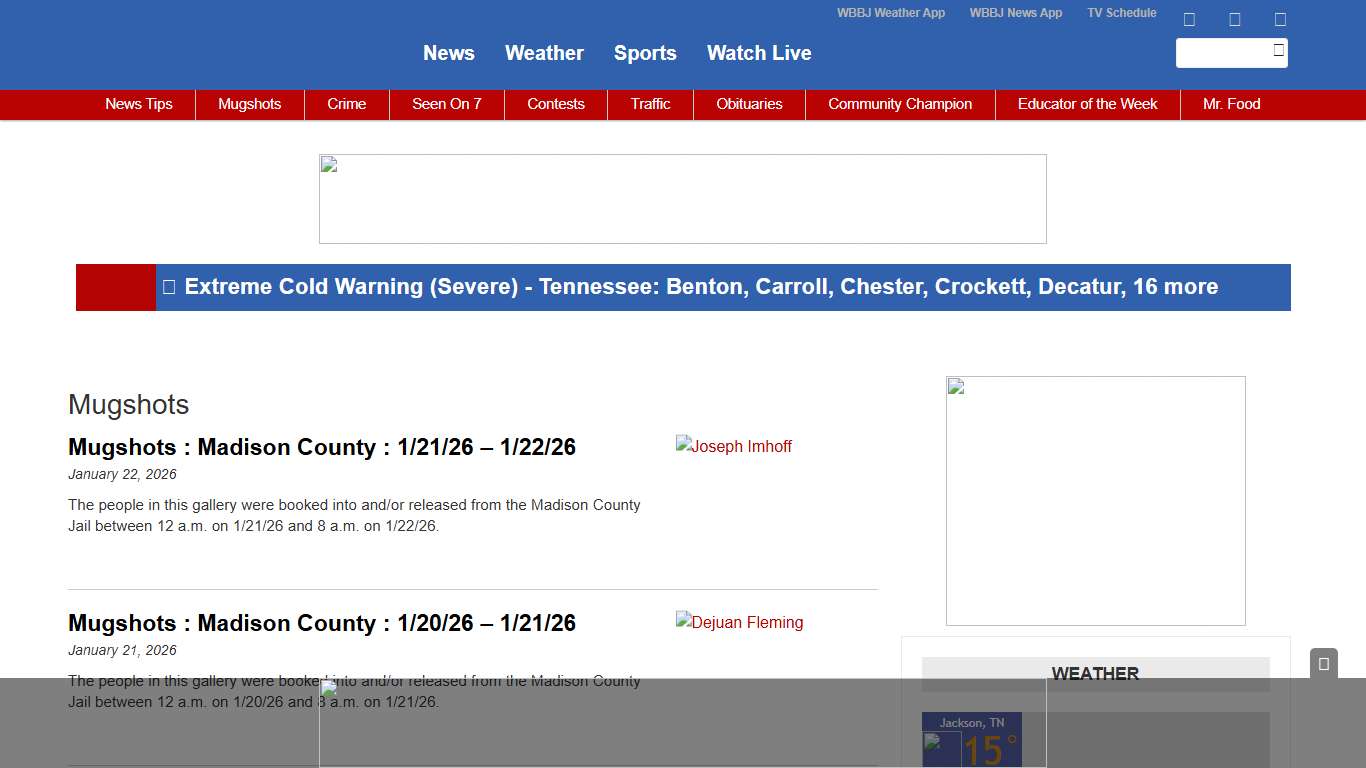Click the alert icon before Extreme Cold Warning
This screenshot has width=1366, height=768.
168,287
